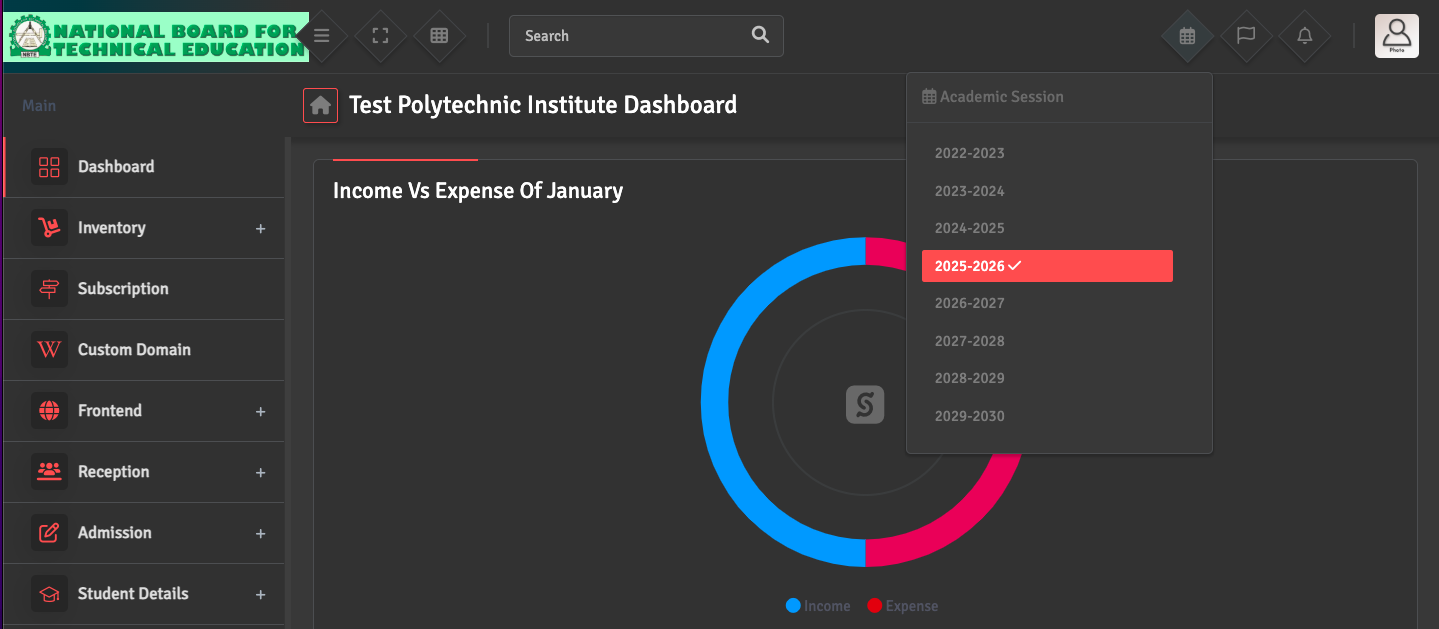Click the home icon beside dashboard title

(320, 105)
